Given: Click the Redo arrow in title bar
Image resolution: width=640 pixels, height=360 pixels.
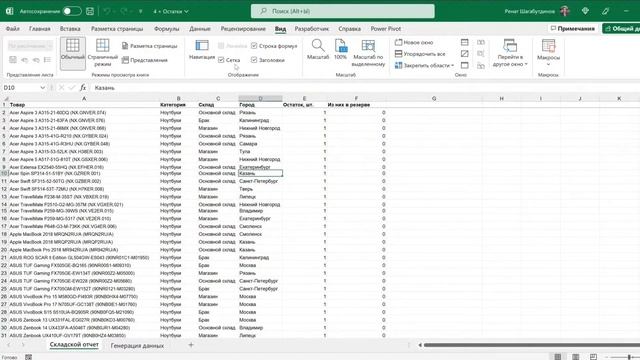Looking at the screenshot, I should click(x=124, y=11).
